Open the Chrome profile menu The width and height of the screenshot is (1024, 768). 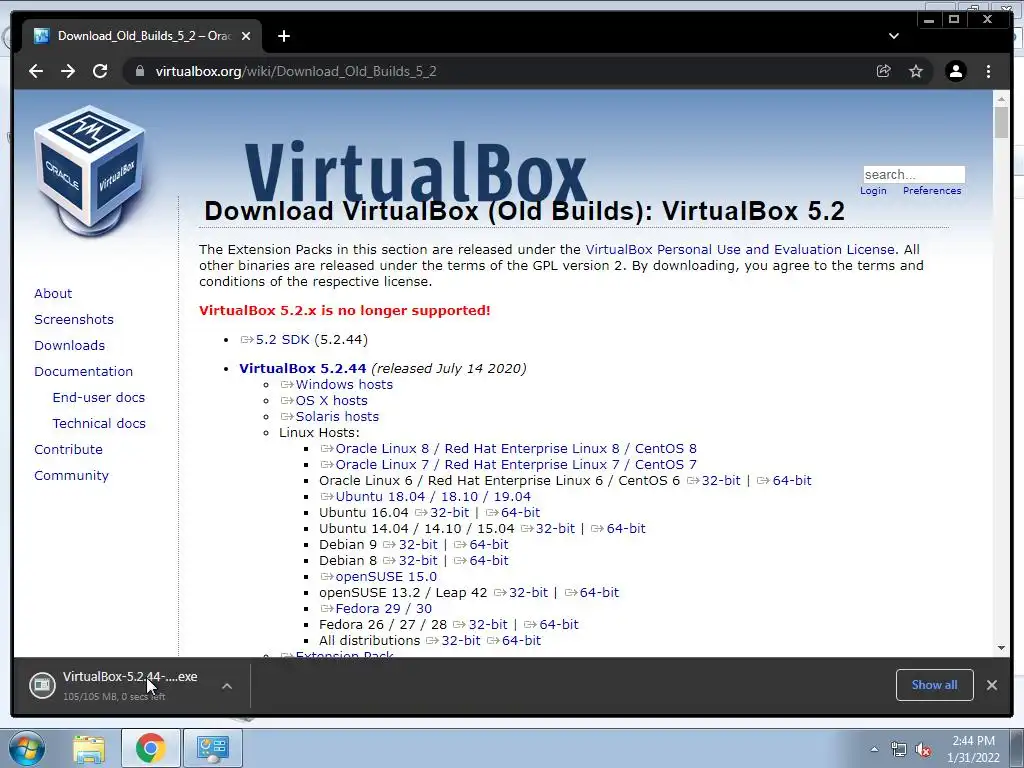click(x=955, y=71)
